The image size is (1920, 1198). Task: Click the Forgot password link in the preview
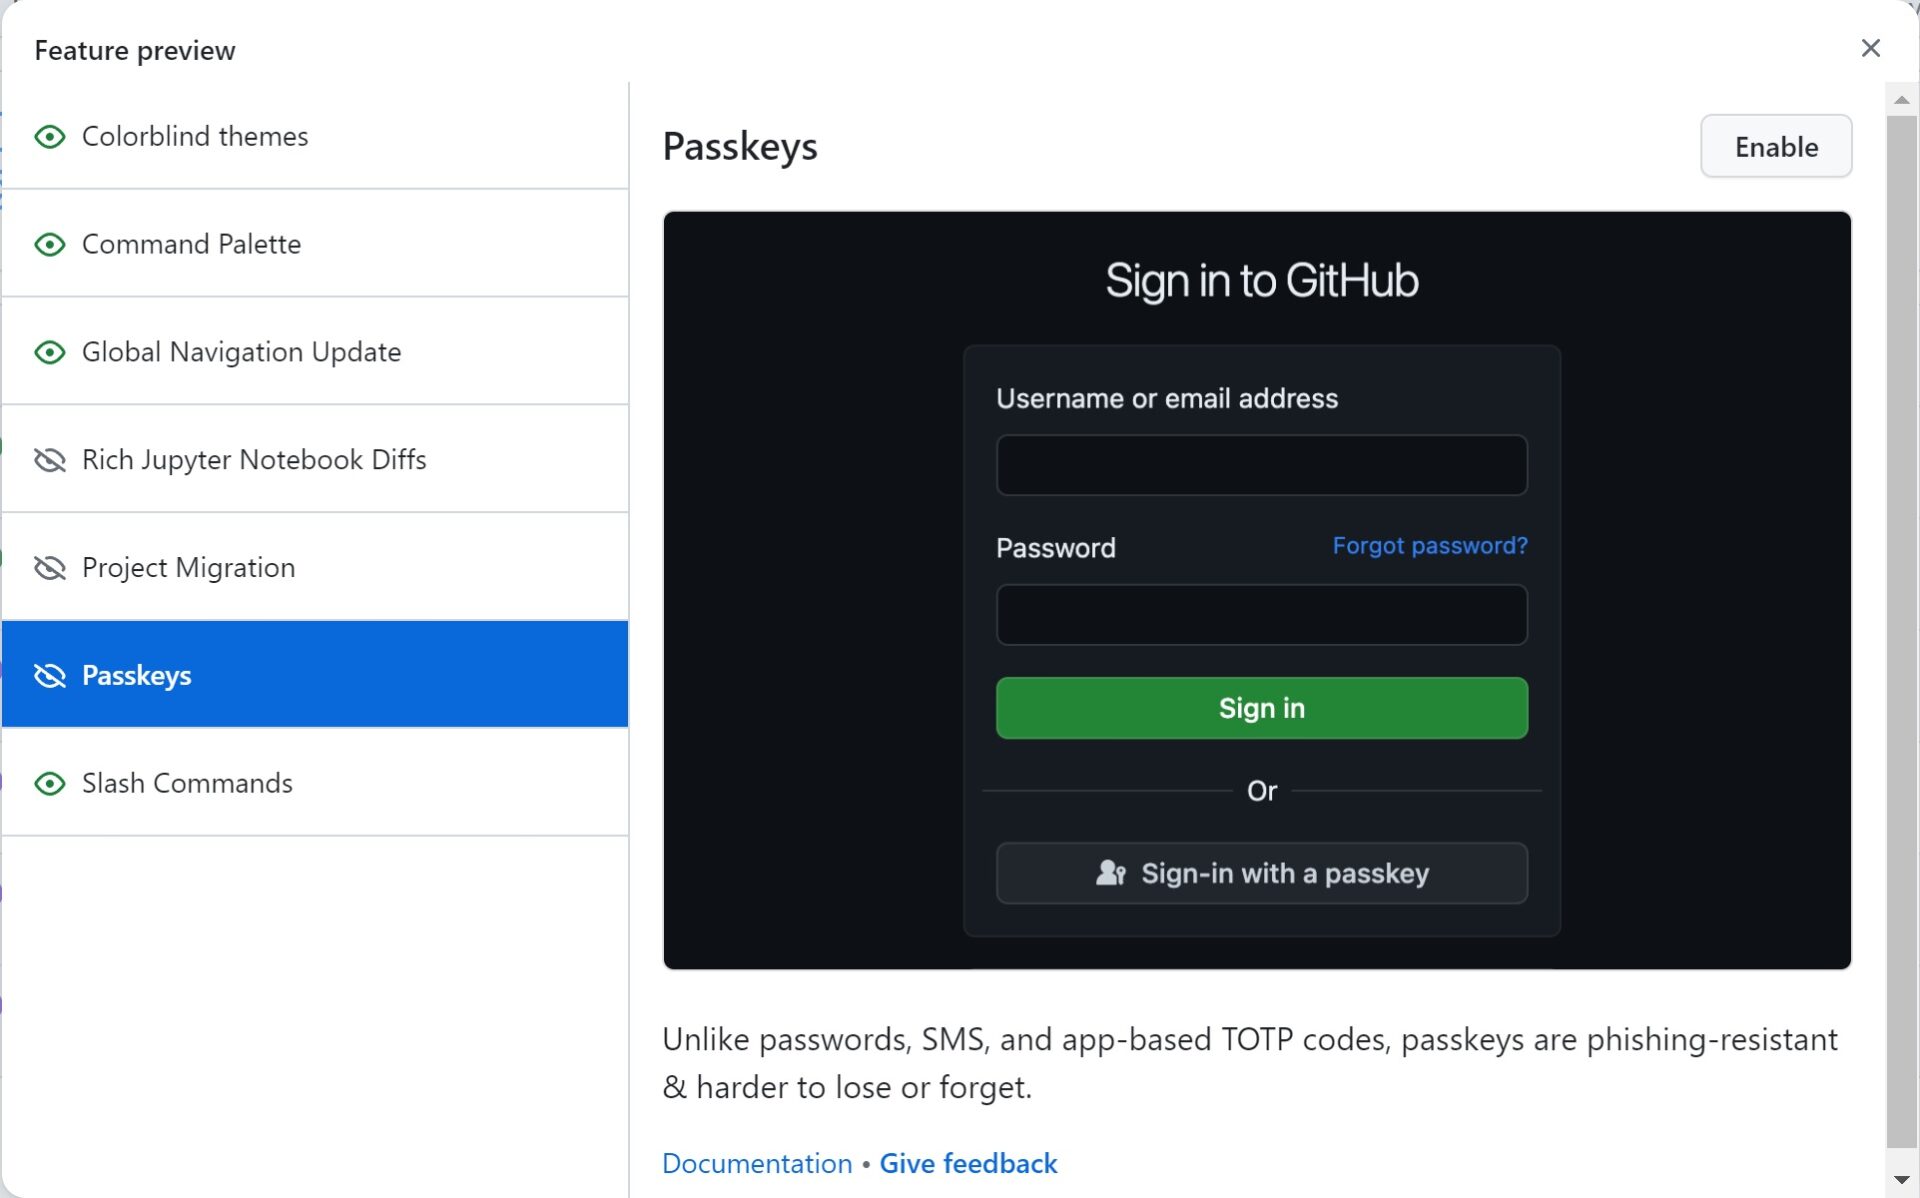1430,546
